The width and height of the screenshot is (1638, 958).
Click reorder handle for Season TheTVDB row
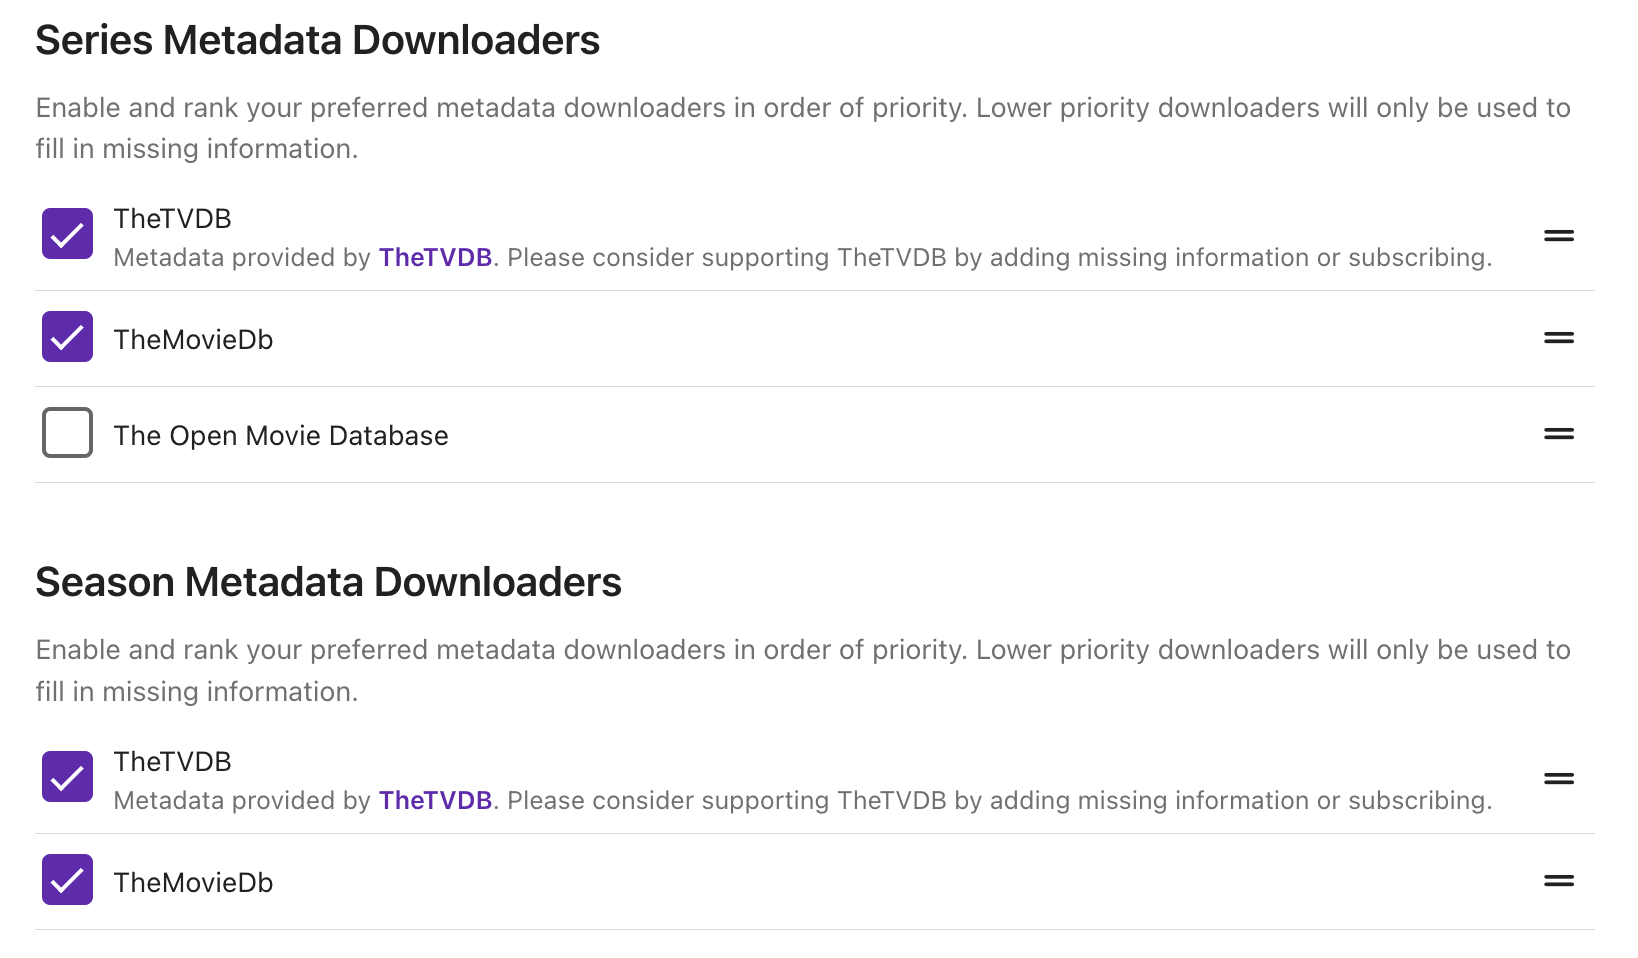click(x=1558, y=779)
